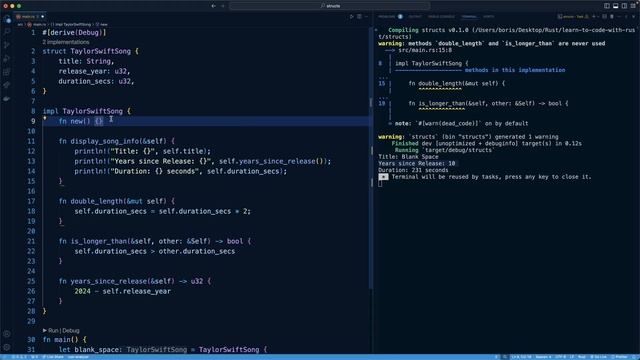This screenshot has width=640, height=360.
Task: Click the main.rs breadcrumb segment
Action: click(x=37, y=24)
